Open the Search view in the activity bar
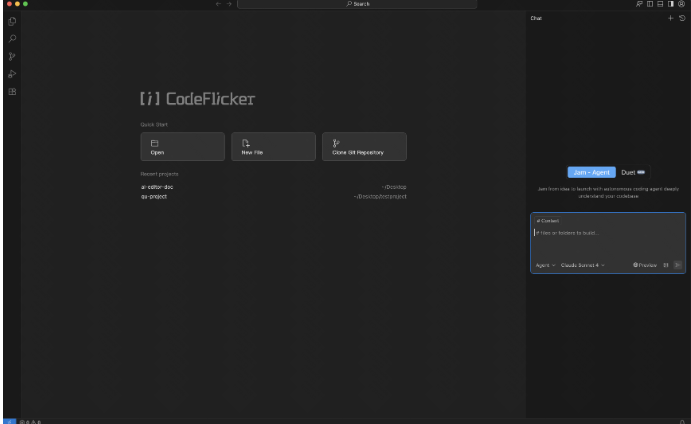This screenshot has width=691, height=424. pos(12,39)
